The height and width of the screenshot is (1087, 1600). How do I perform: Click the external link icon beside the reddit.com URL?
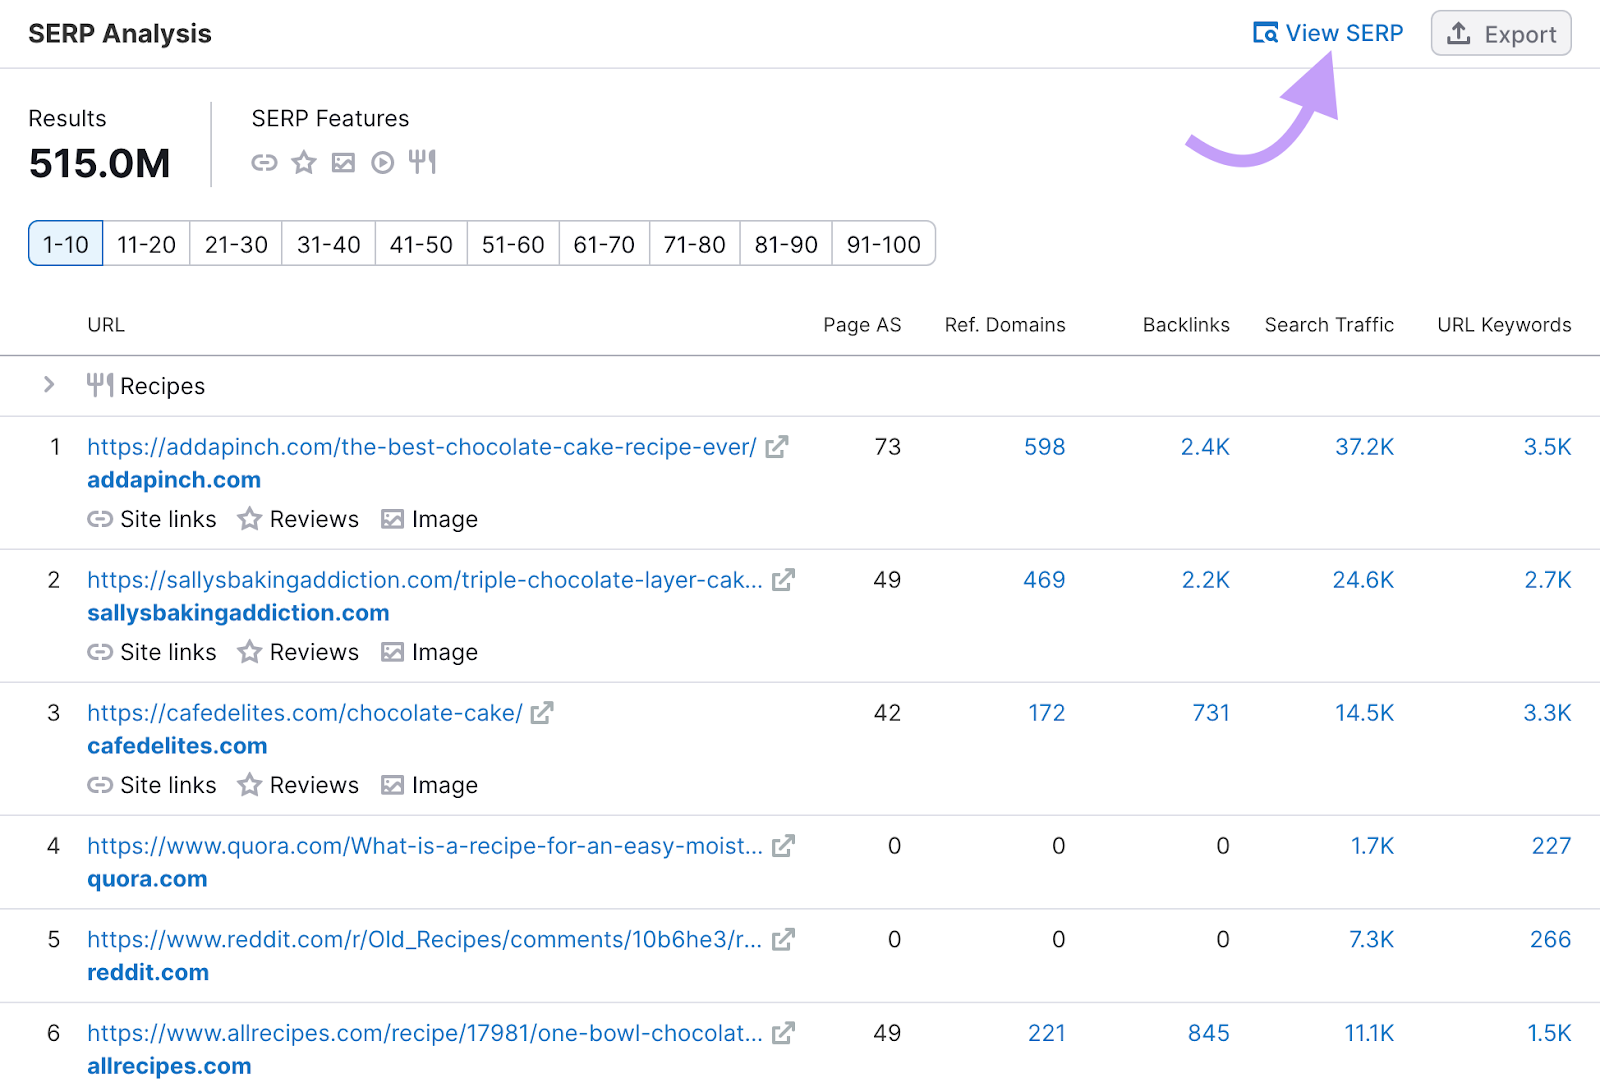(783, 939)
